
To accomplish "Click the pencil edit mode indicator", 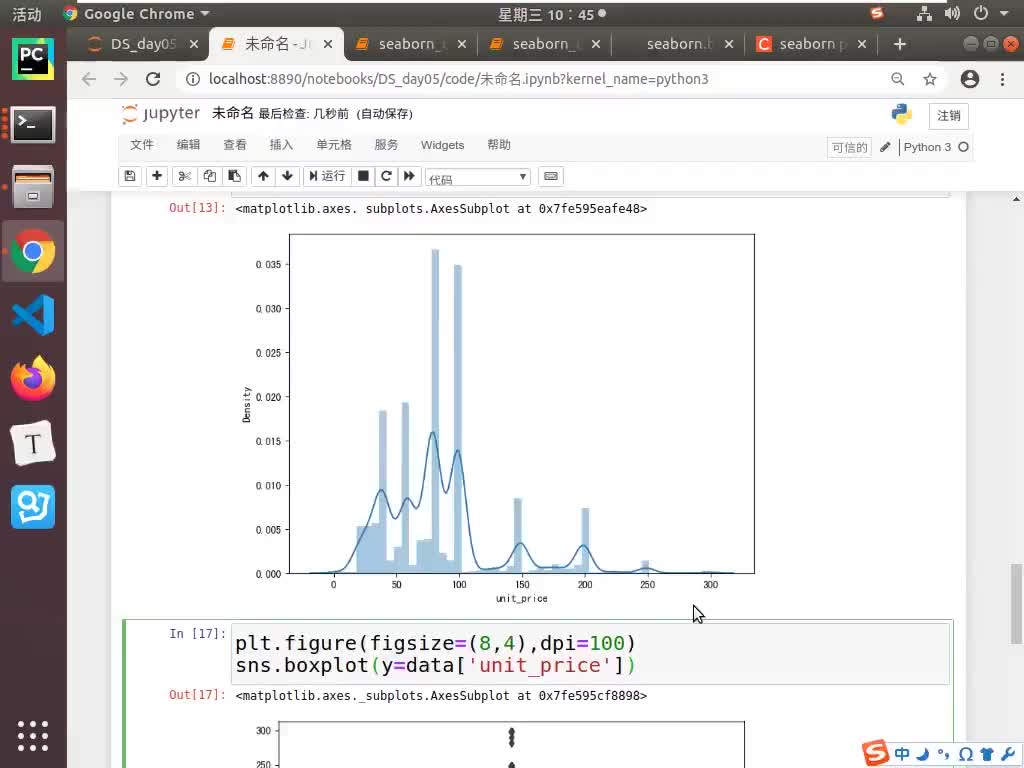I will tap(885, 147).
